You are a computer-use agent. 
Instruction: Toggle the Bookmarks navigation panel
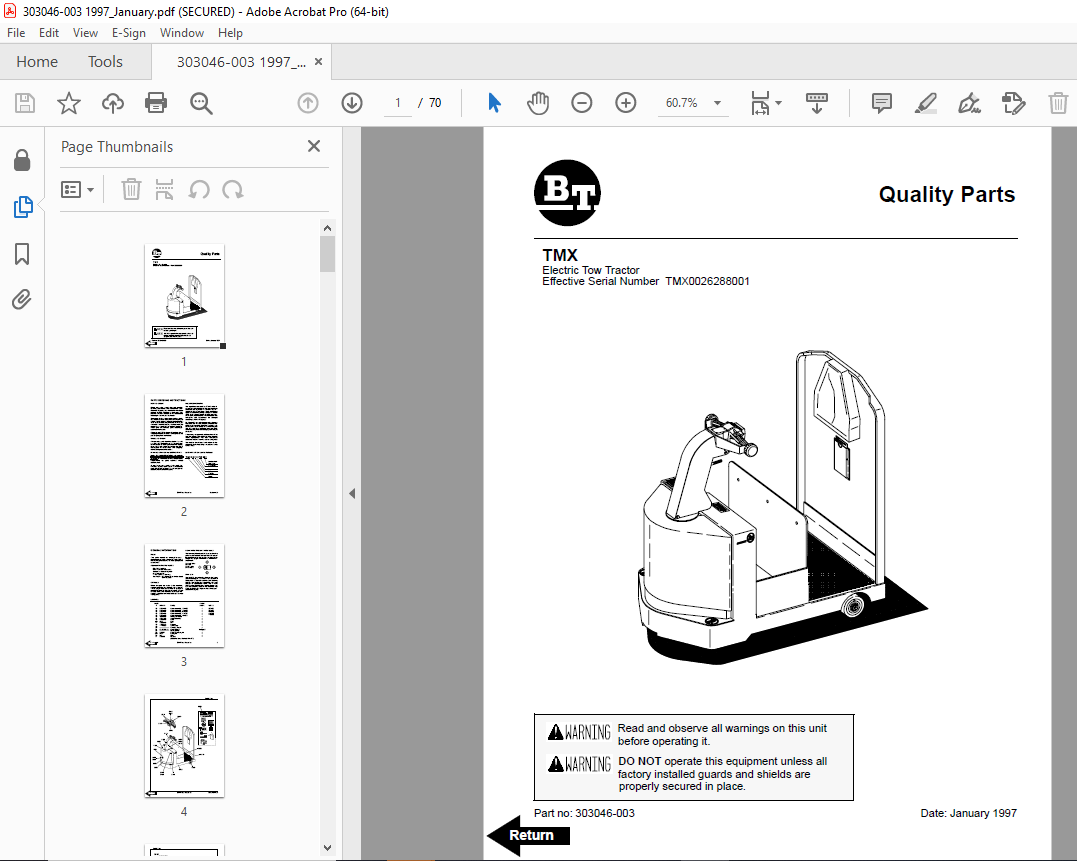pyautogui.click(x=22, y=254)
